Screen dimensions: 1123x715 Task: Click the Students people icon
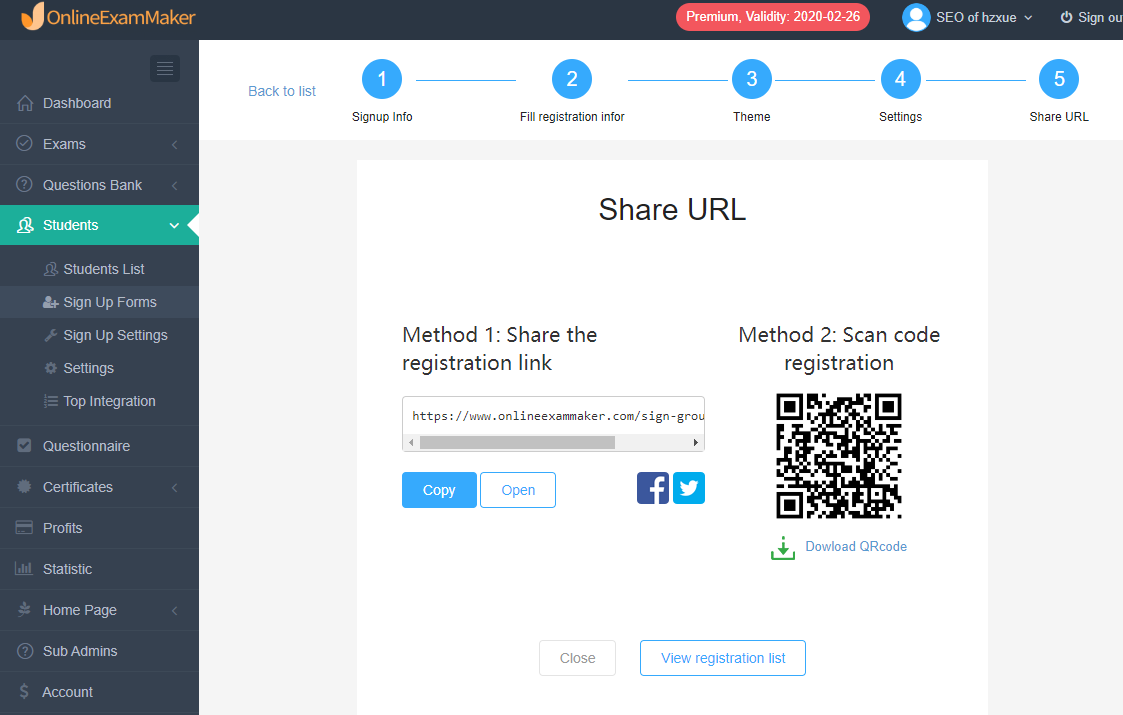tap(25, 225)
